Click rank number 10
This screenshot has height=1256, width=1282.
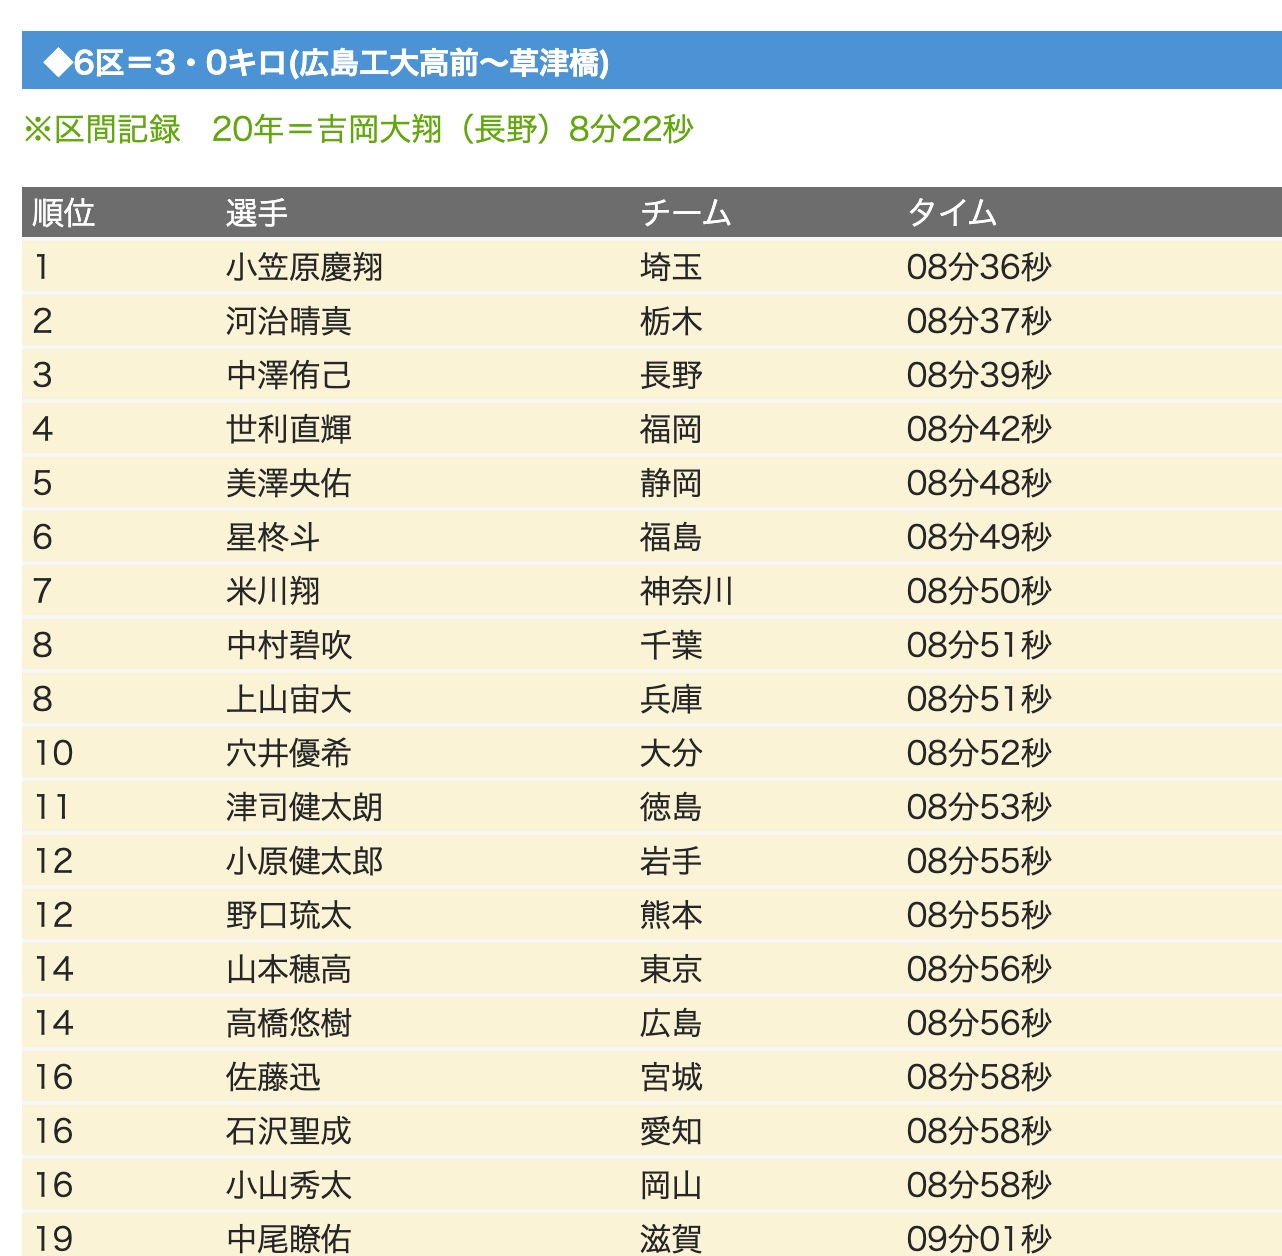[x=54, y=753]
